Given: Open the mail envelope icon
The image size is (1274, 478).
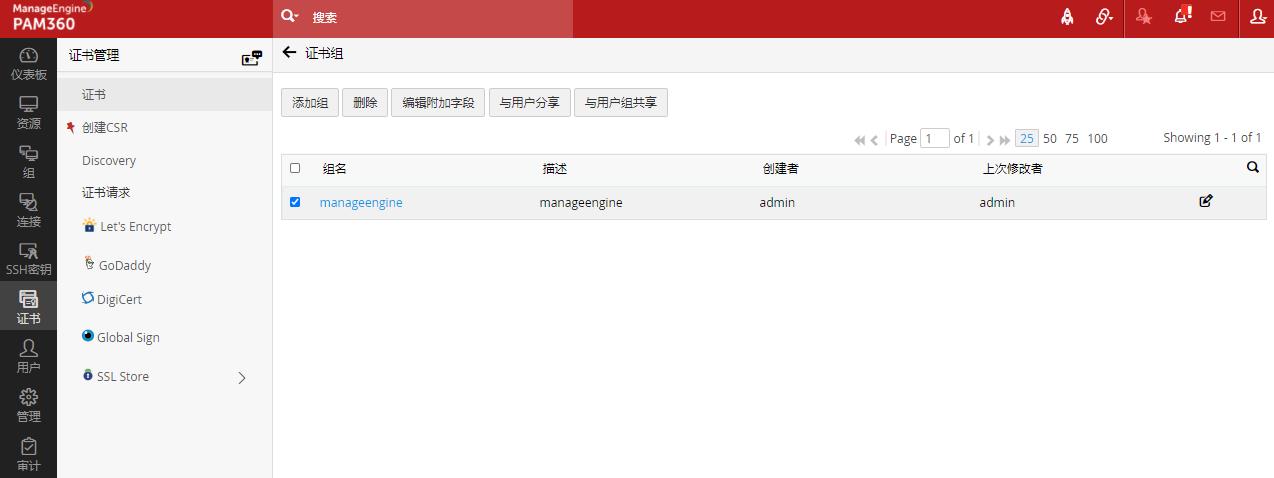Looking at the screenshot, I should coord(1218,16).
